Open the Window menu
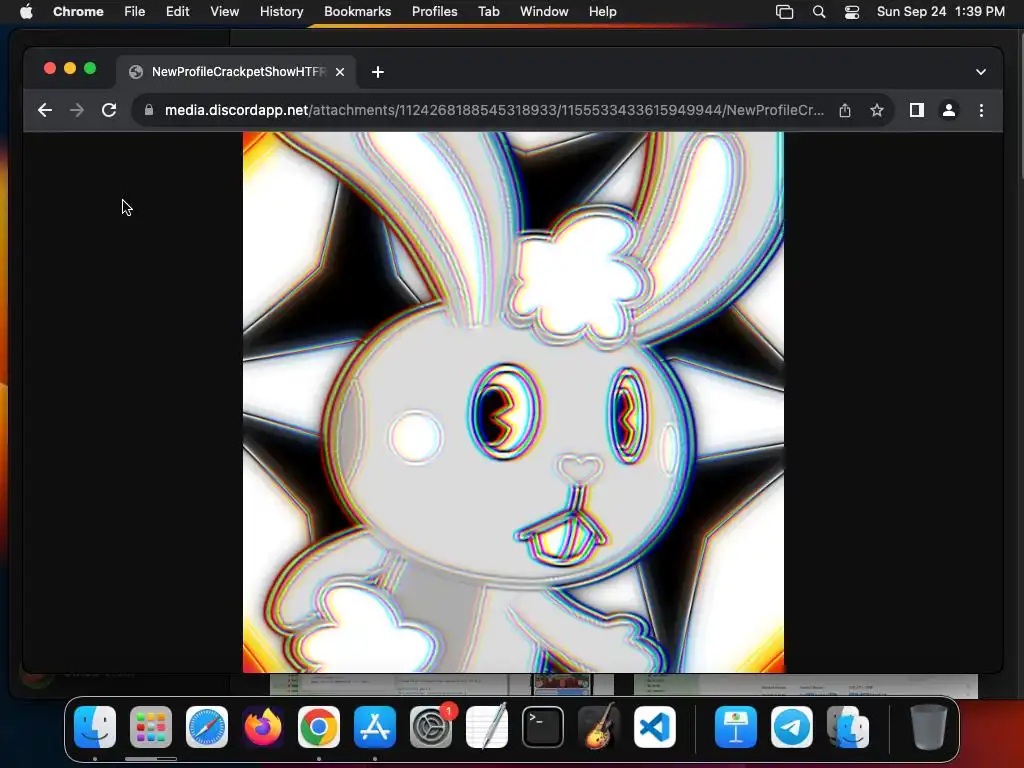The width and height of the screenshot is (1024, 768). (x=544, y=12)
